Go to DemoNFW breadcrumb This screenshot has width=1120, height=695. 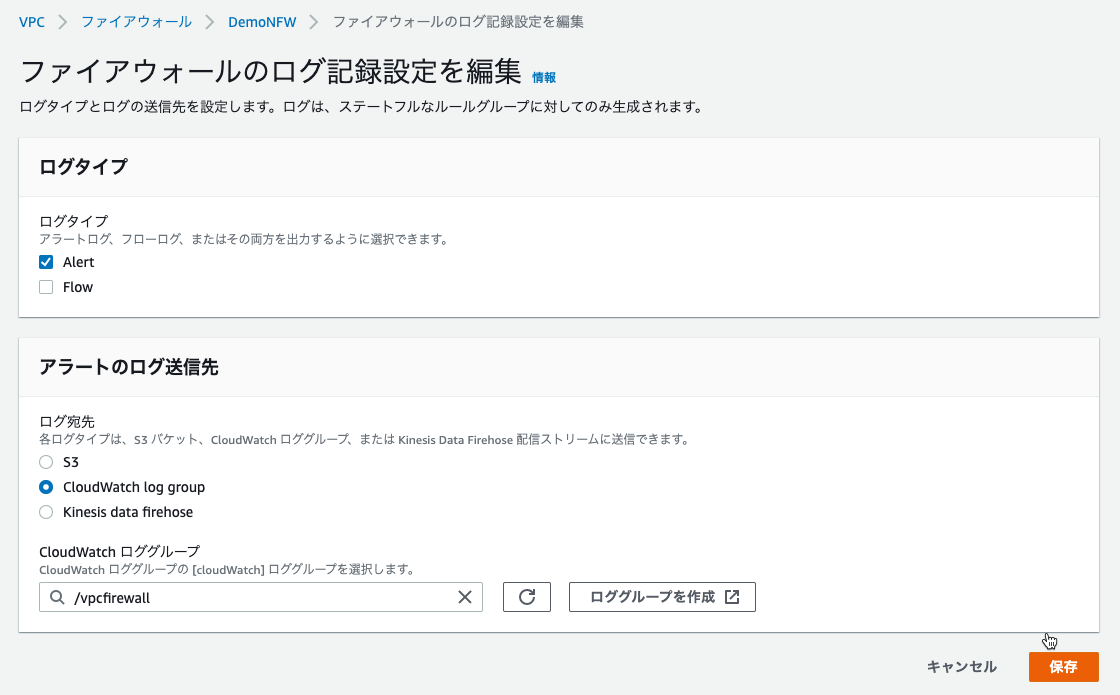262,22
